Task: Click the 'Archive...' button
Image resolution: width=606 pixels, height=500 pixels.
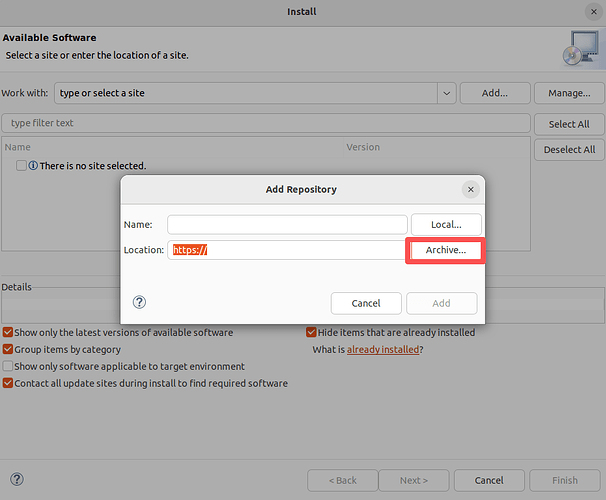Action: click(x=446, y=250)
